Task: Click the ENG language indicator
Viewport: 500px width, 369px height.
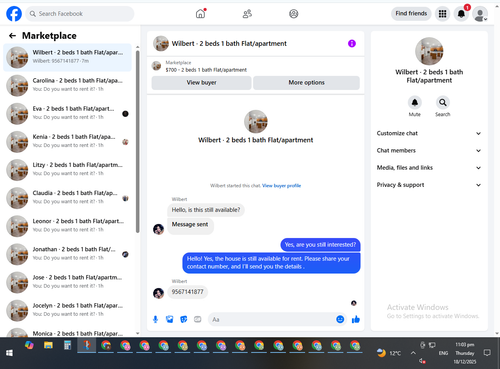Action: point(443,353)
